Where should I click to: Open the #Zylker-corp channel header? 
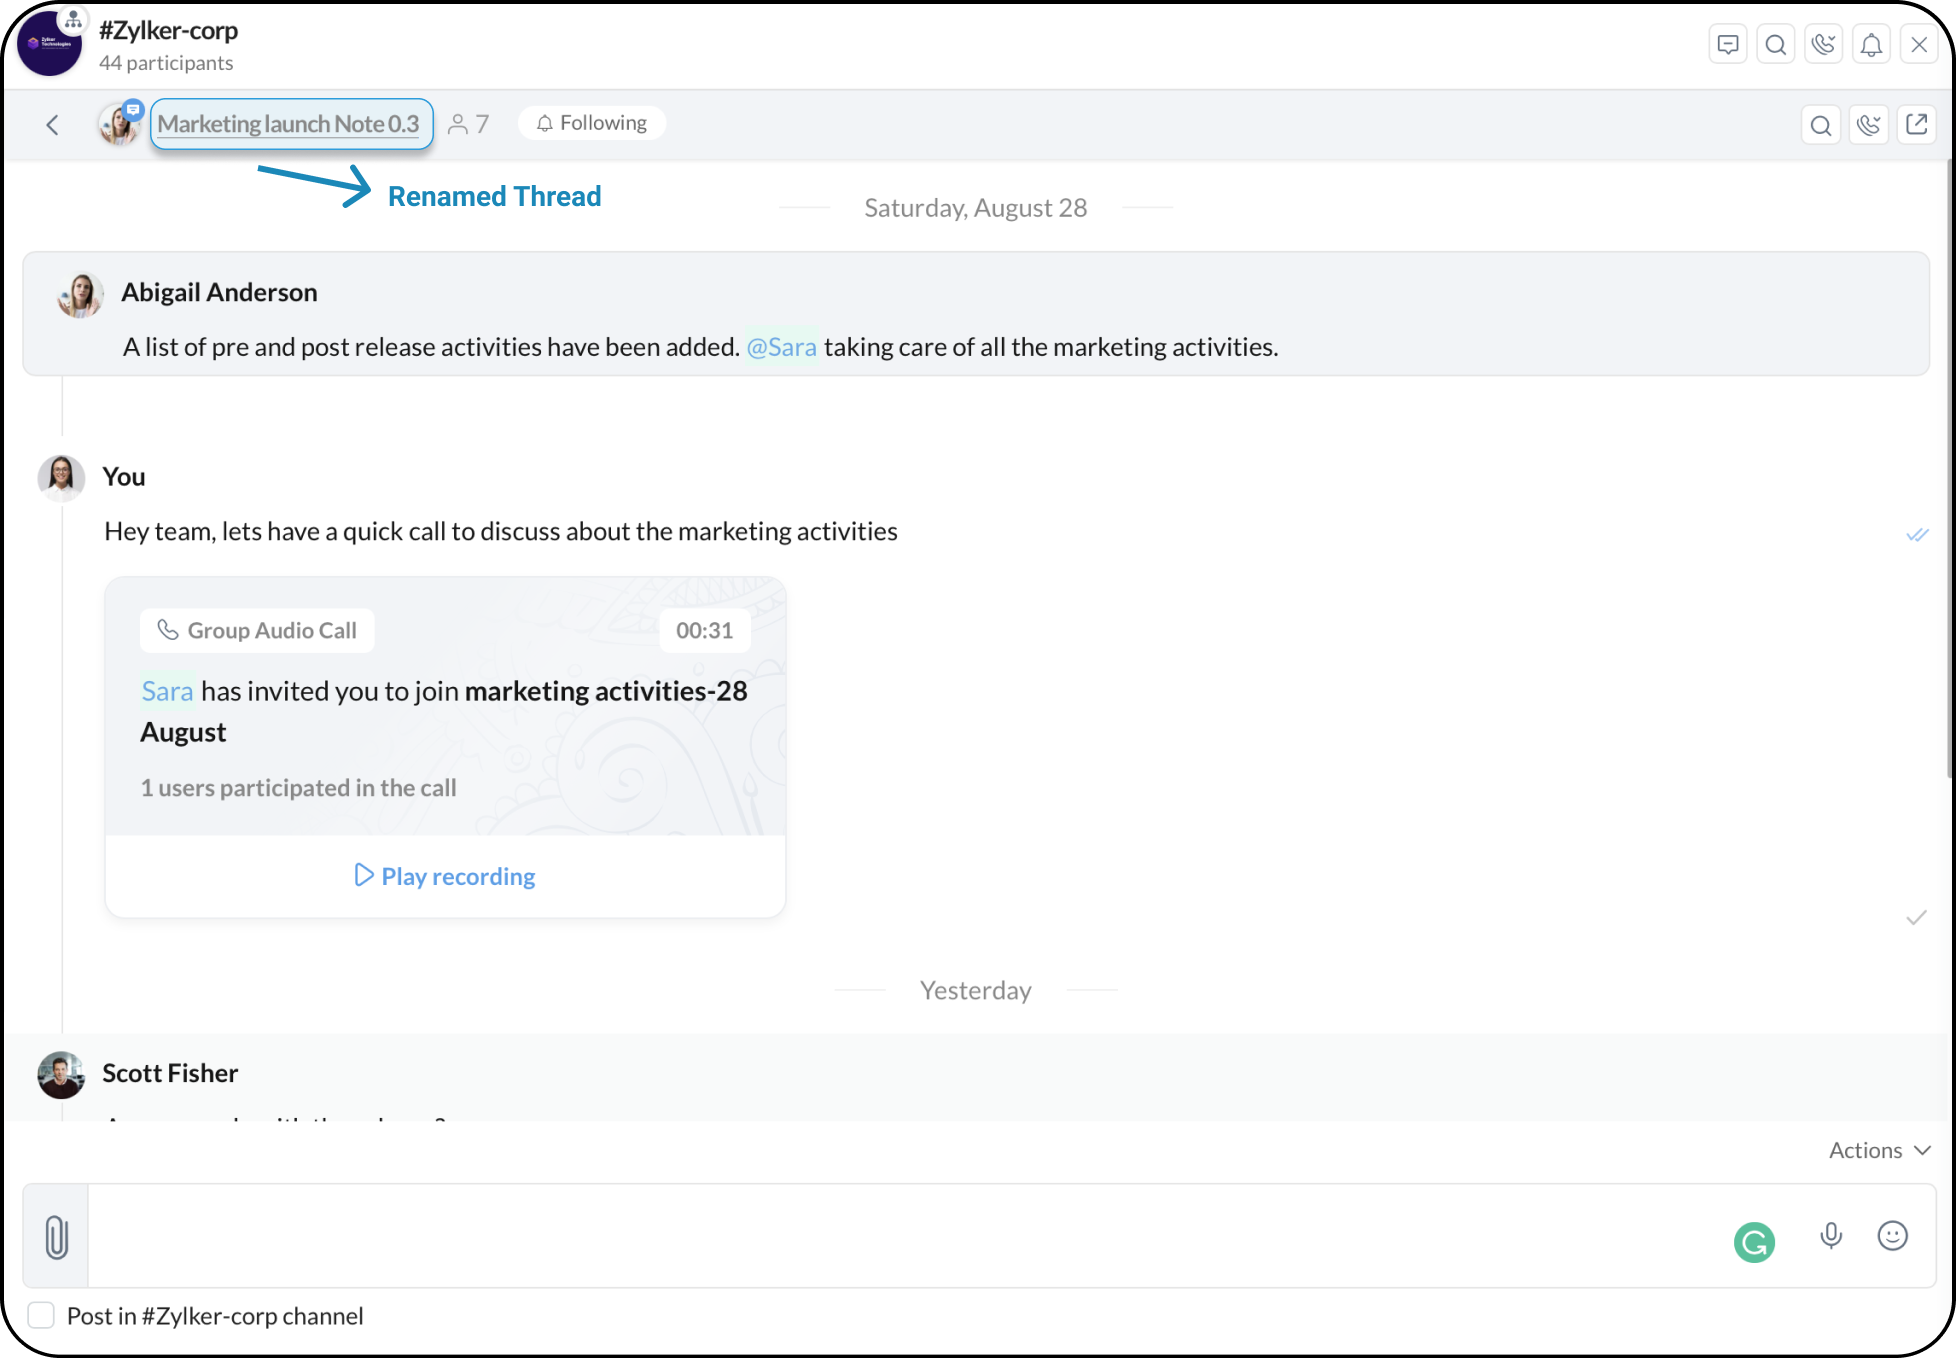168,31
